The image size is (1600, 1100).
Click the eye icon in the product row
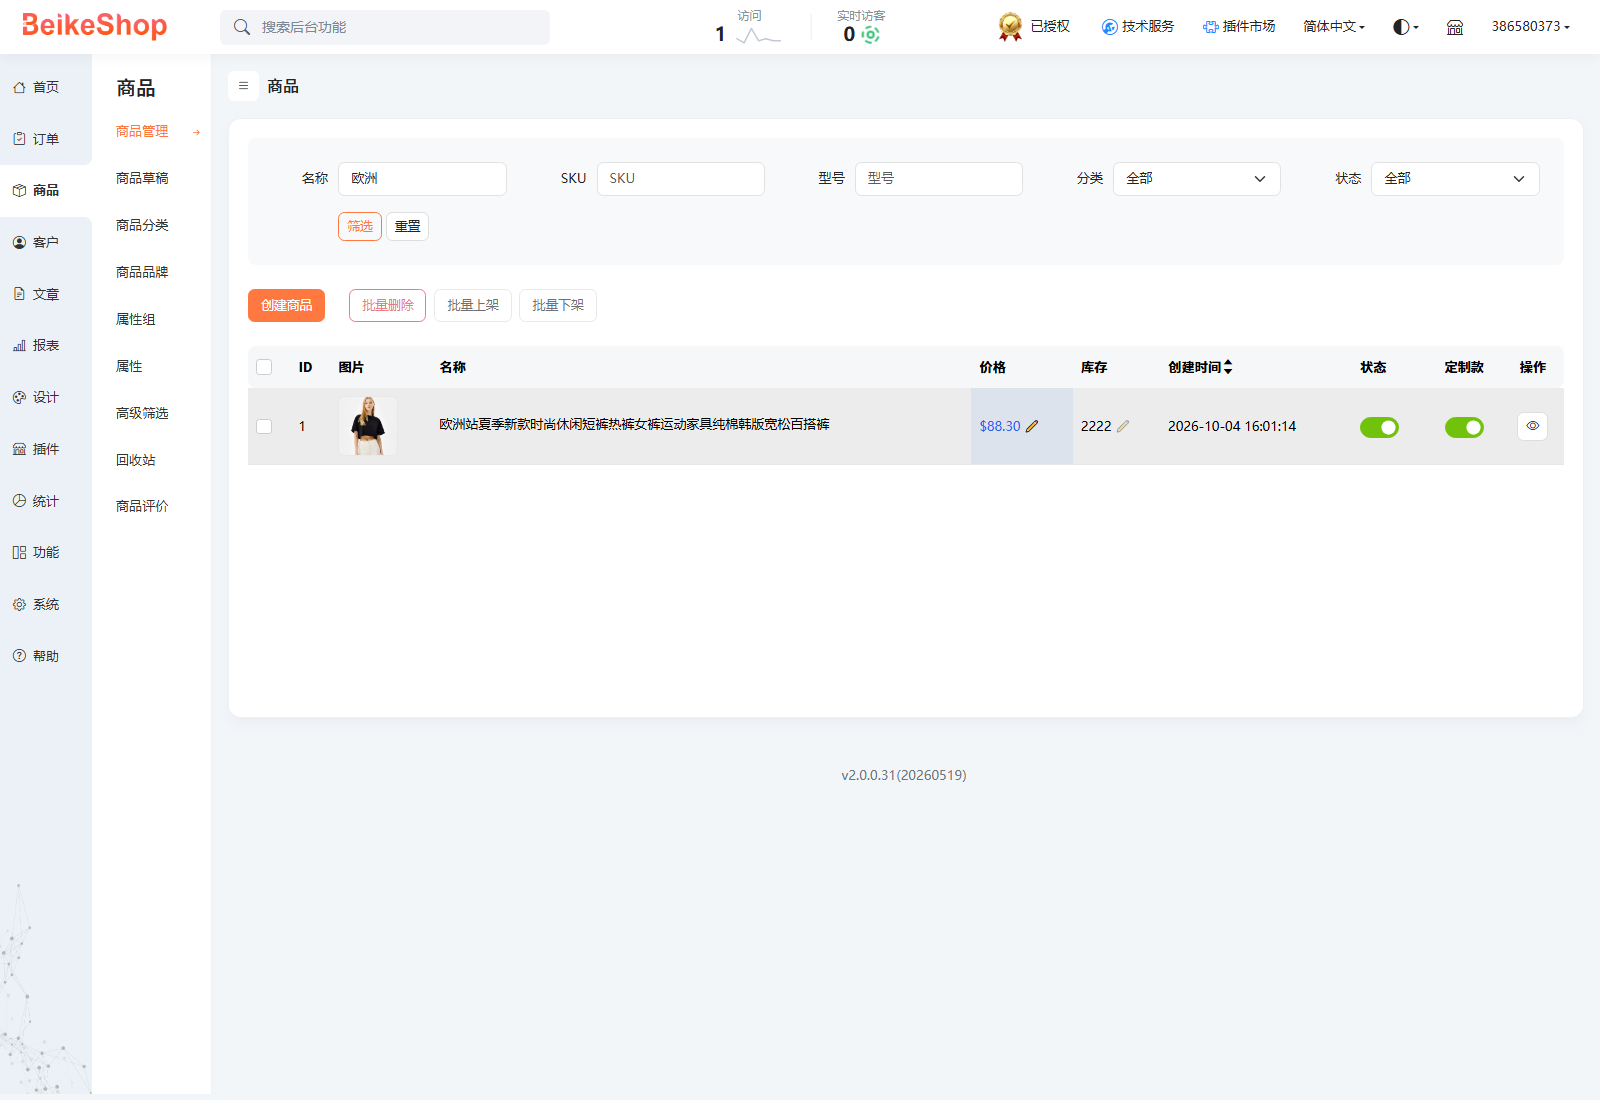1532,426
